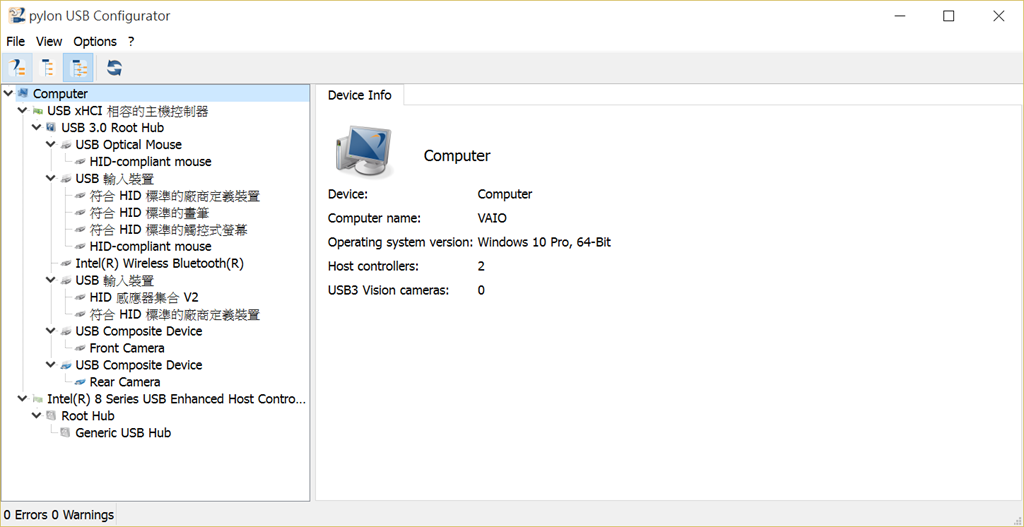1024x527 pixels.
Task: Click the USB 3.0 Root Hub icon
Action: (52, 127)
